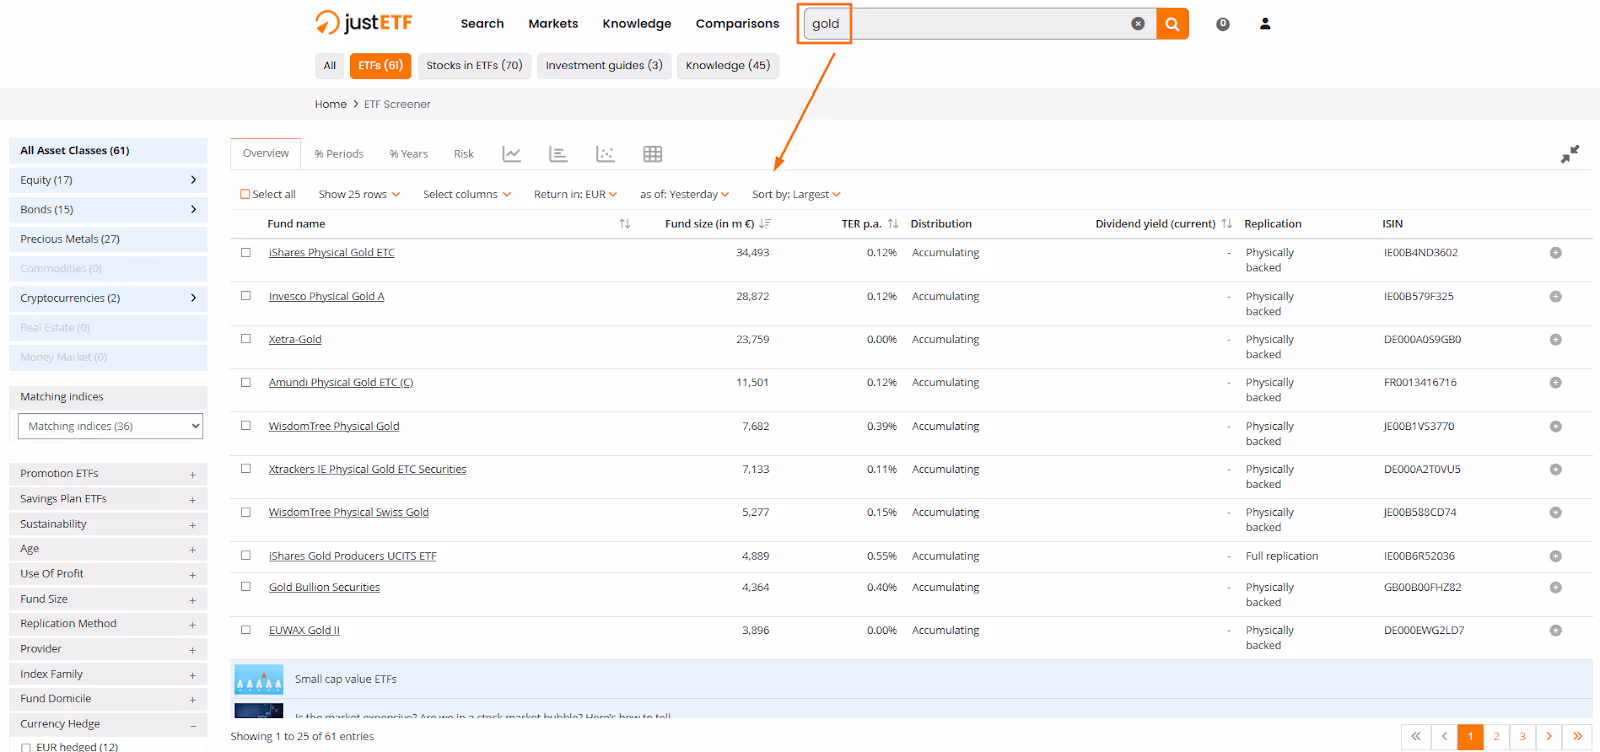Sort by Dividend yield arrows icon
Screen dimensions: 1600x752
pos(1227,224)
